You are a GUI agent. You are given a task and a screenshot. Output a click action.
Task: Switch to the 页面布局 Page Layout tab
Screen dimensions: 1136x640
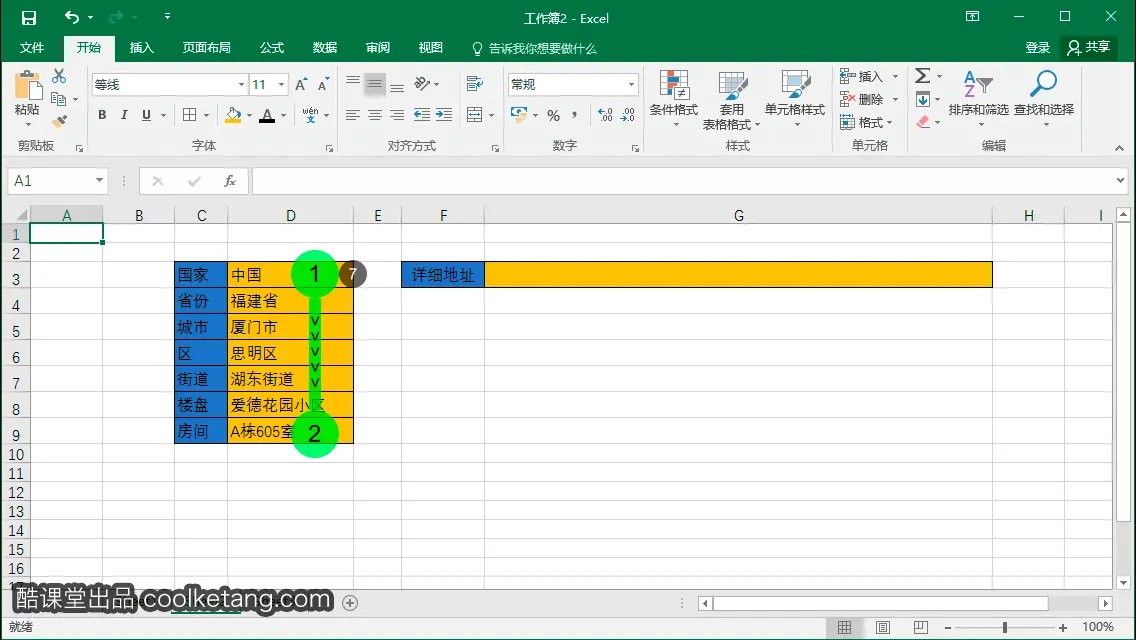[x=206, y=48]
